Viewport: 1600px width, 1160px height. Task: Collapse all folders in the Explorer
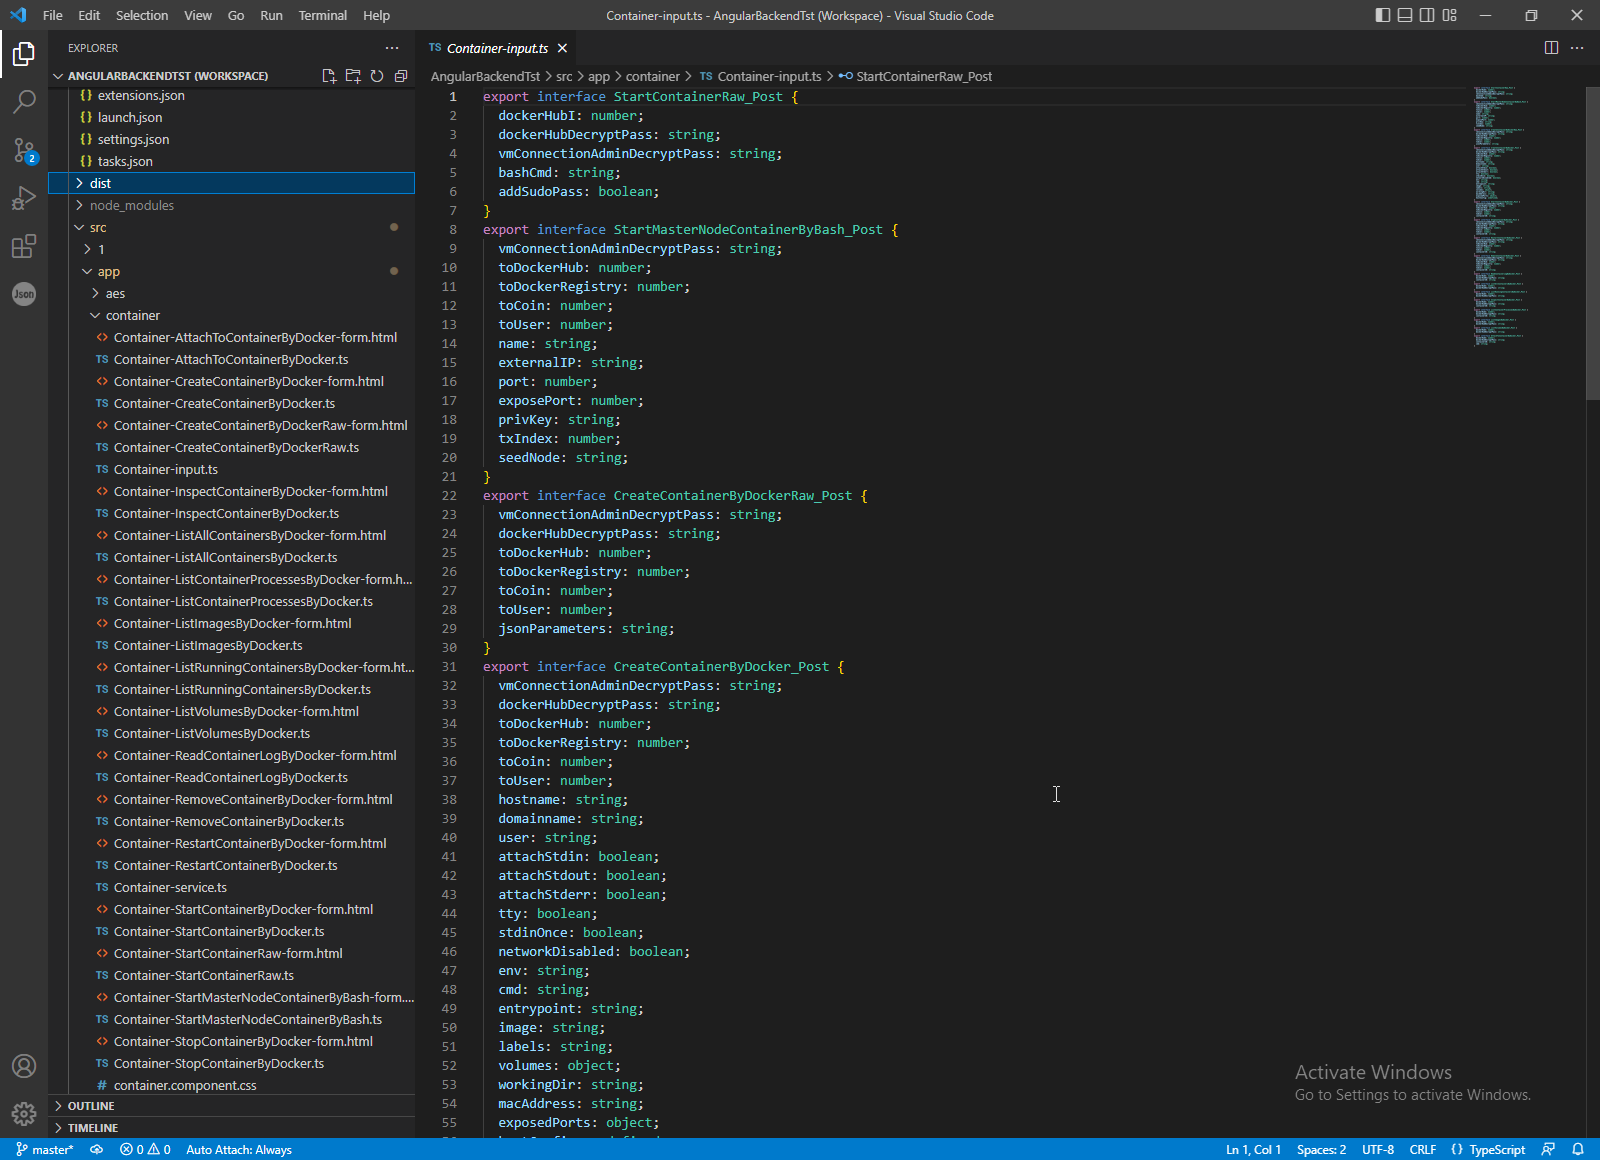(401, 75)
